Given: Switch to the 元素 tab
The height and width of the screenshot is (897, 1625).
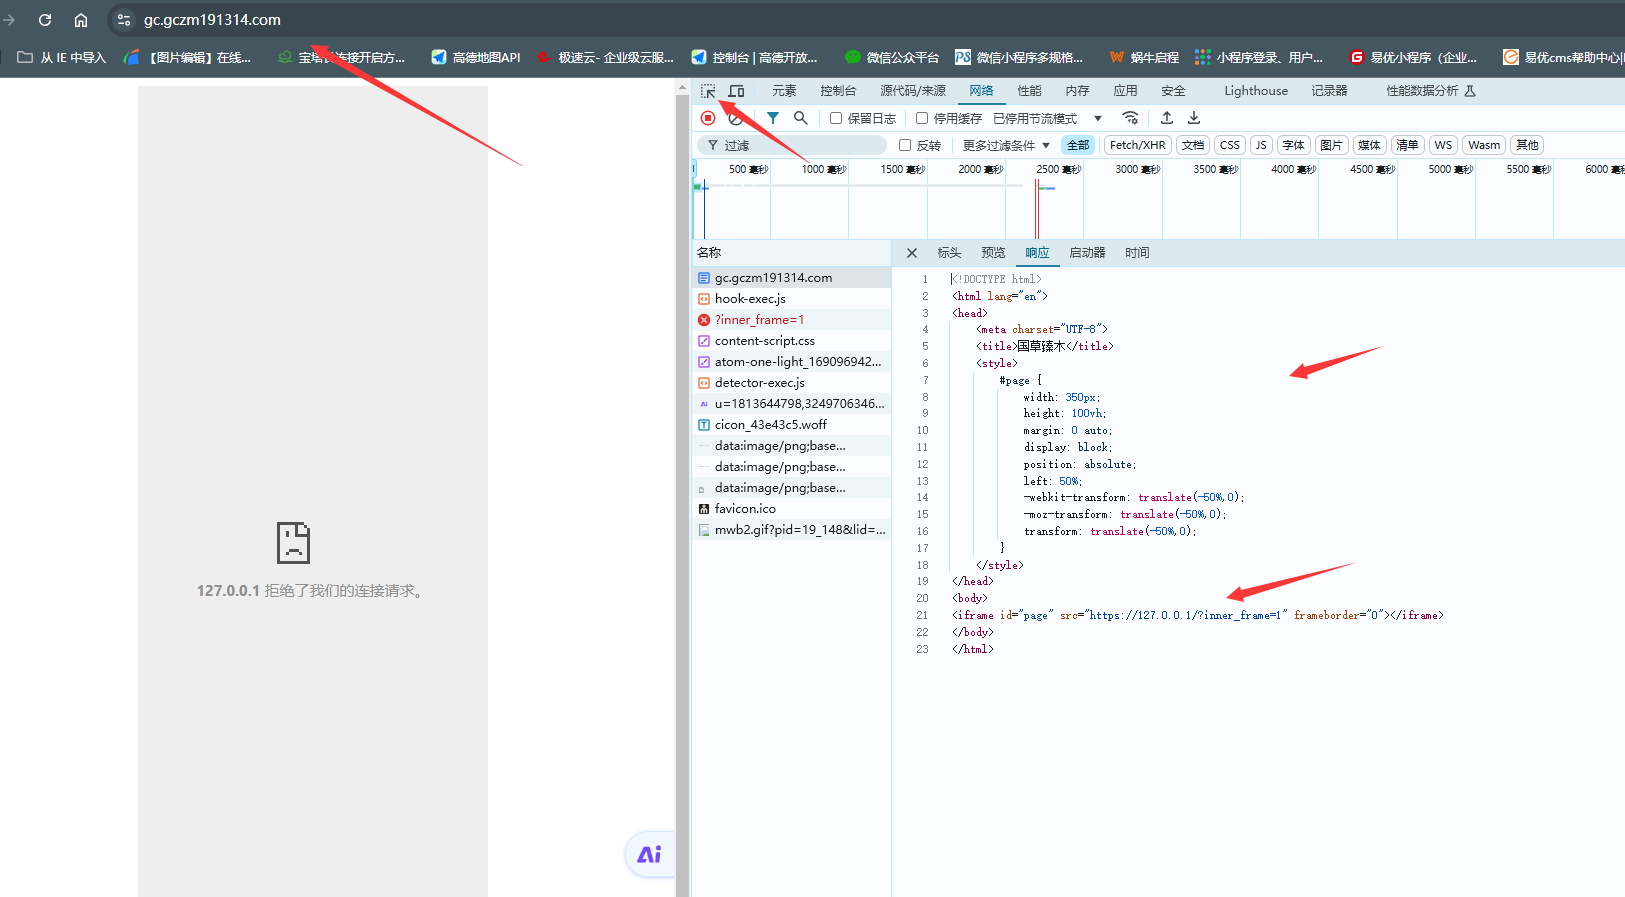Looking at the screenshot, I should point(784,91).
